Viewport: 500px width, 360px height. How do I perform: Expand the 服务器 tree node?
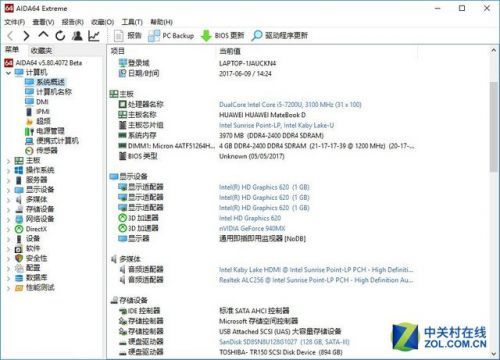click(x=8, y=180)
